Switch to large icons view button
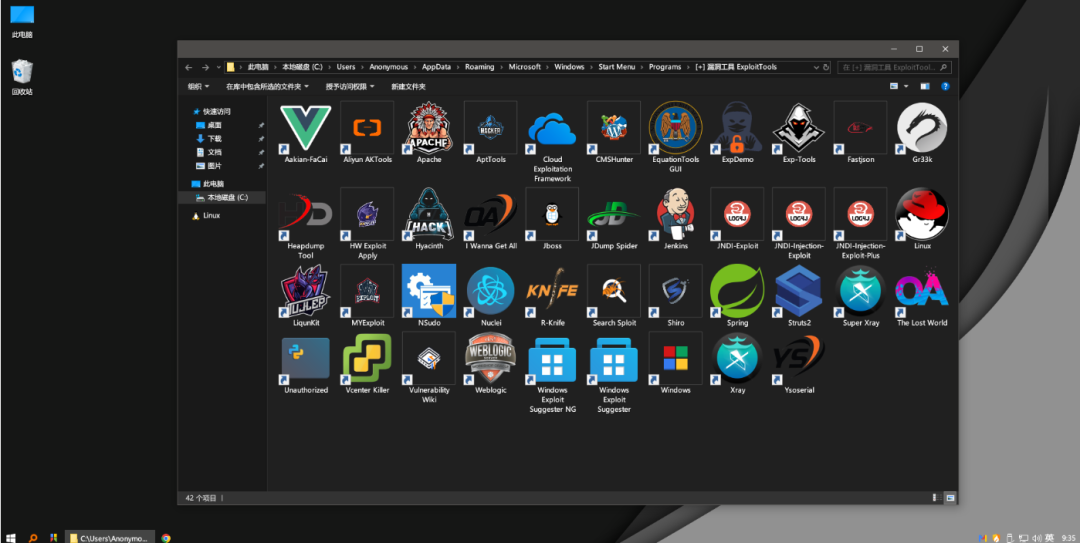Image resolution: width=1080 pixels, height=543 pixels. (950, 498)
